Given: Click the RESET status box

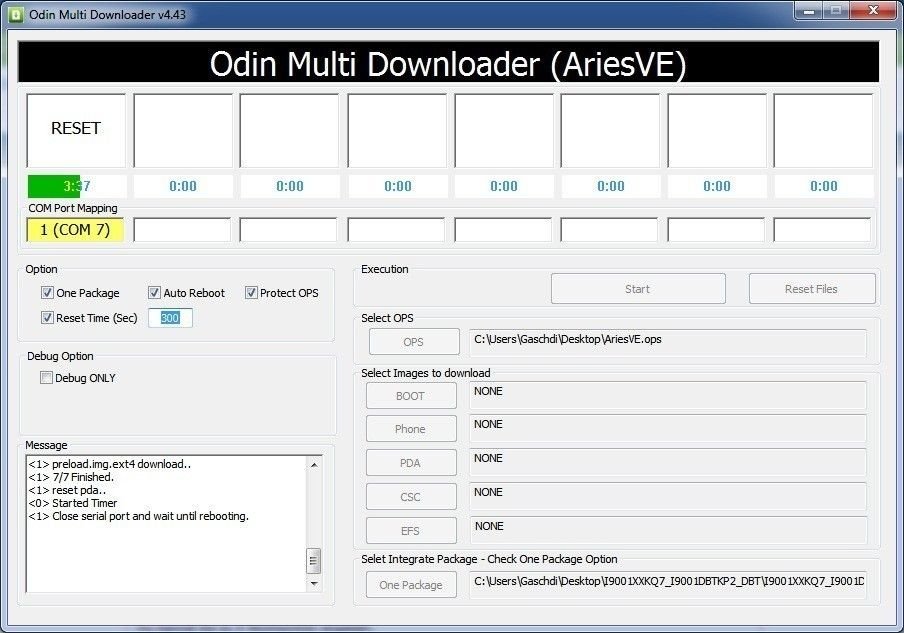Looking at the screenshot, I should tap(76, 130).
